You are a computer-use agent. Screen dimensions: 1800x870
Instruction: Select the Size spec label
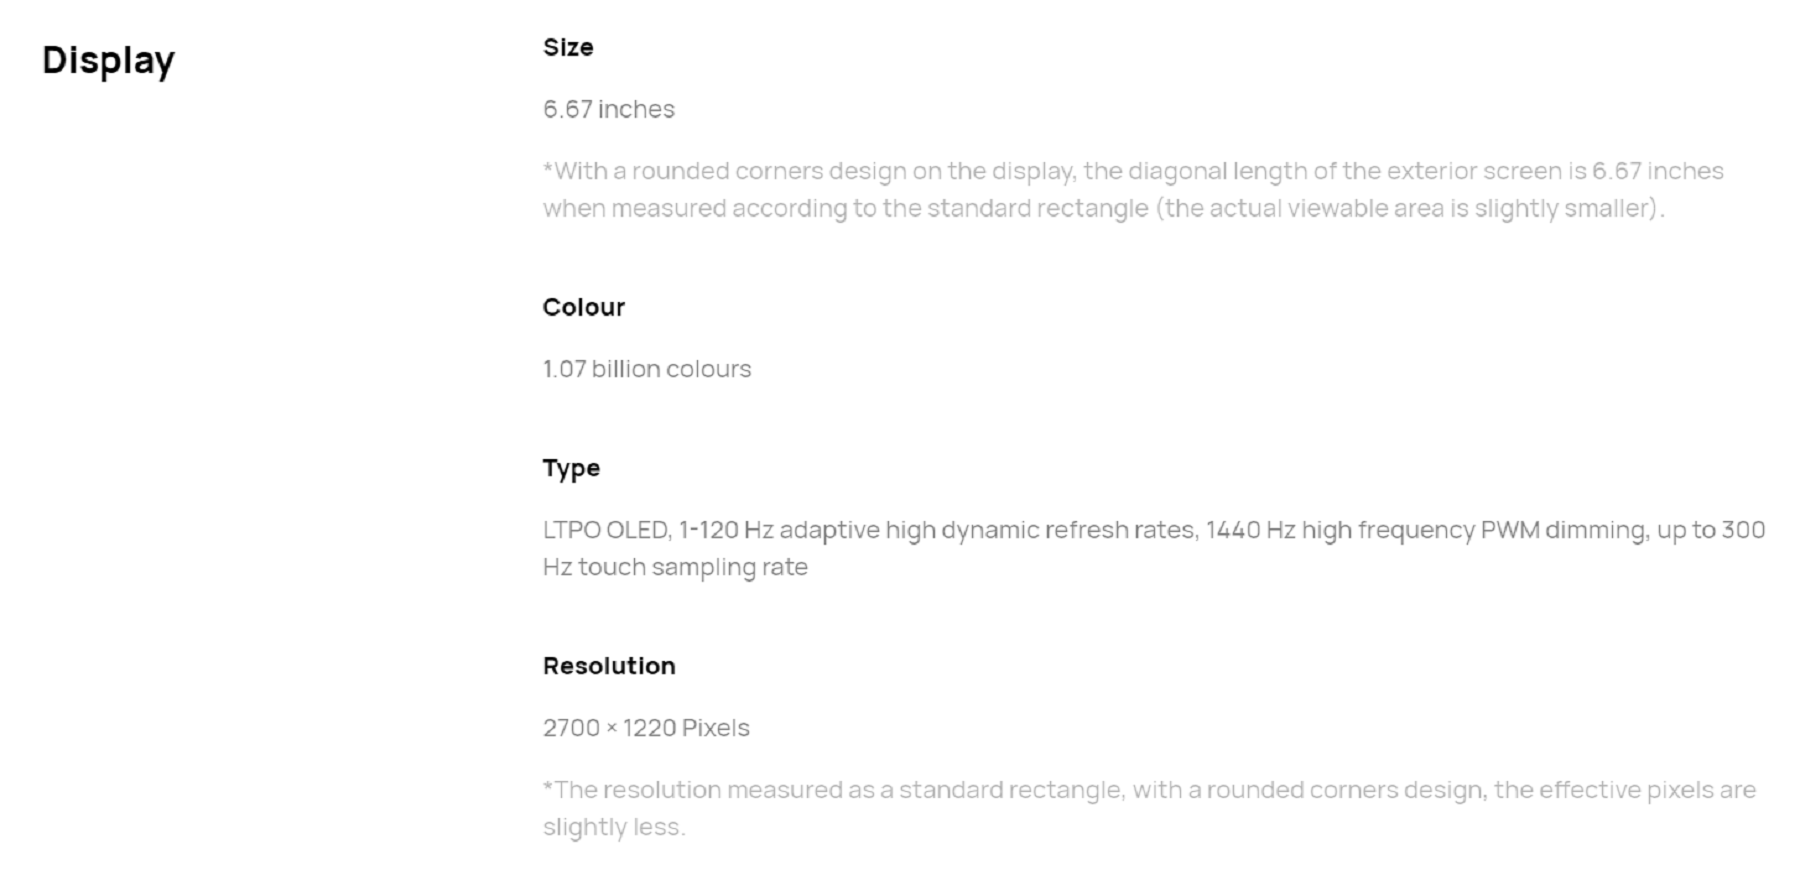click(x=568, y=47)
